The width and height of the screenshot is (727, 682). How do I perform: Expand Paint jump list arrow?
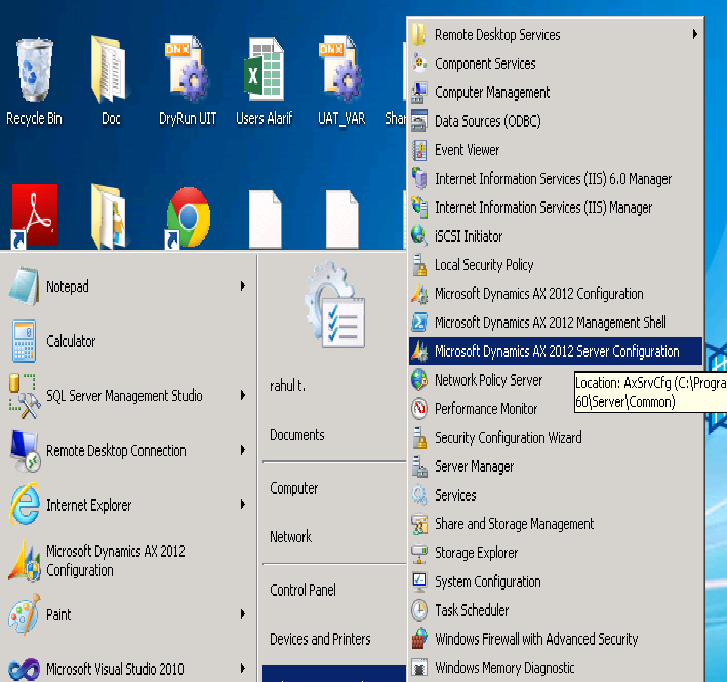[242, 614]
